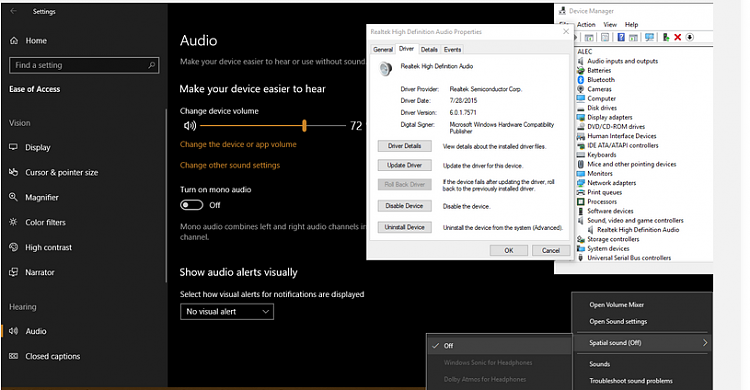Click the Update Driver button
Viewport: 750px width, 390px height.
point(404,165)
